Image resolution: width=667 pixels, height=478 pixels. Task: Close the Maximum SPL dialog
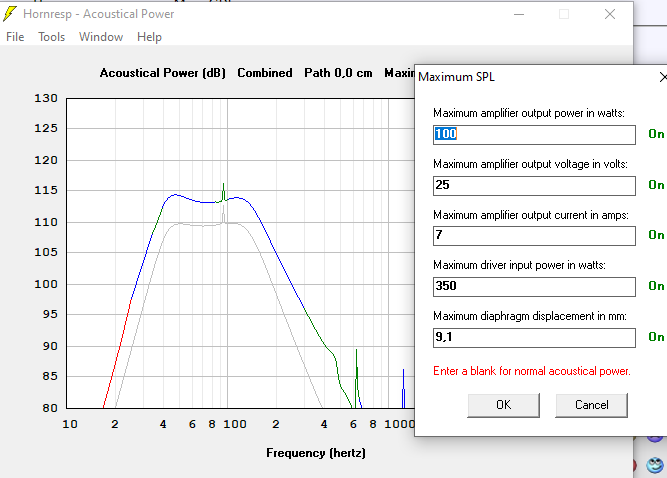663,77
